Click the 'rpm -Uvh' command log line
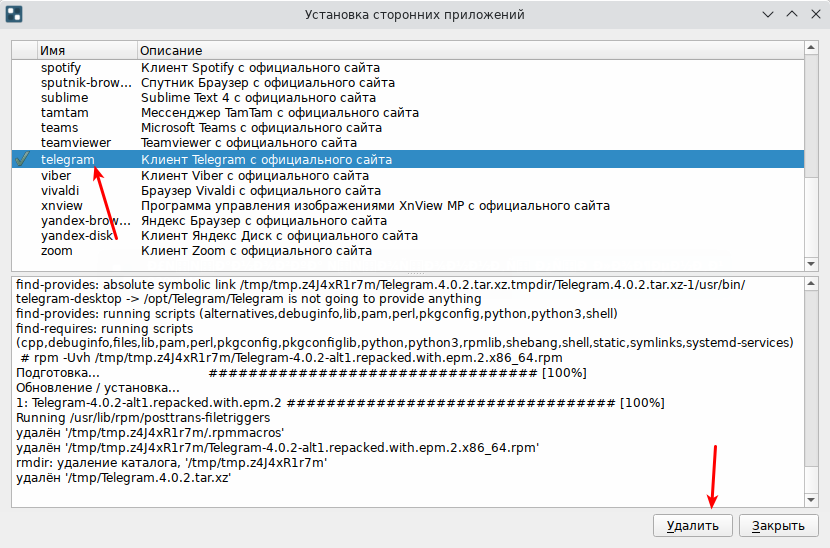The width and height of the screenshot is (830, 548). pos(291,358)
